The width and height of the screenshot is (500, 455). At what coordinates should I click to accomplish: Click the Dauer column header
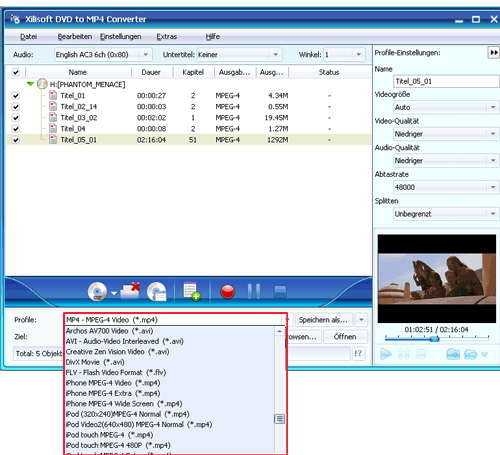[151, 72]
